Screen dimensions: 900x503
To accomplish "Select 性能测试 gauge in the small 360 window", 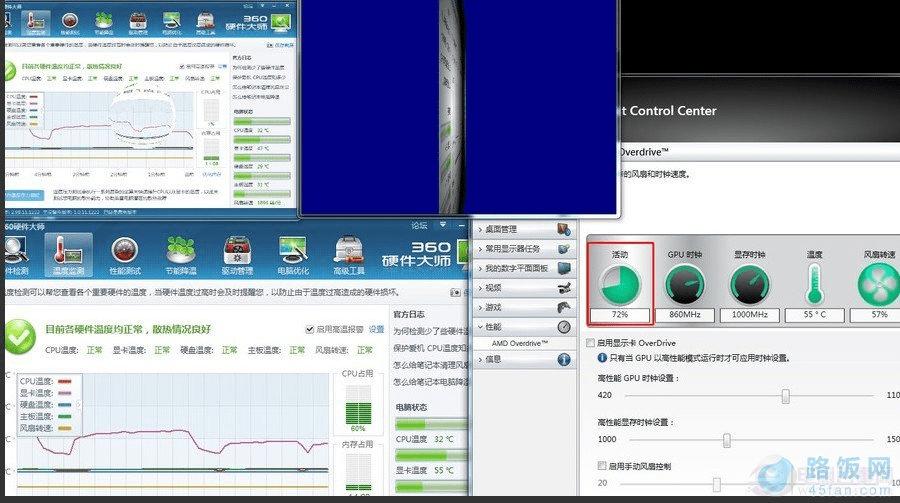I will 69,22.
